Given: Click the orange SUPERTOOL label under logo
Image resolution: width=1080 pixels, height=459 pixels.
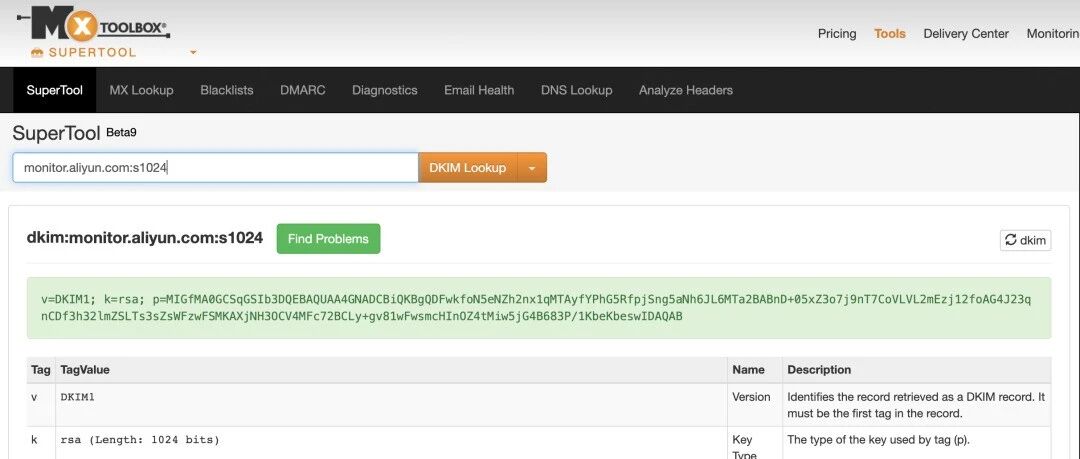Looking at the screenshot, I should point(83,52).
